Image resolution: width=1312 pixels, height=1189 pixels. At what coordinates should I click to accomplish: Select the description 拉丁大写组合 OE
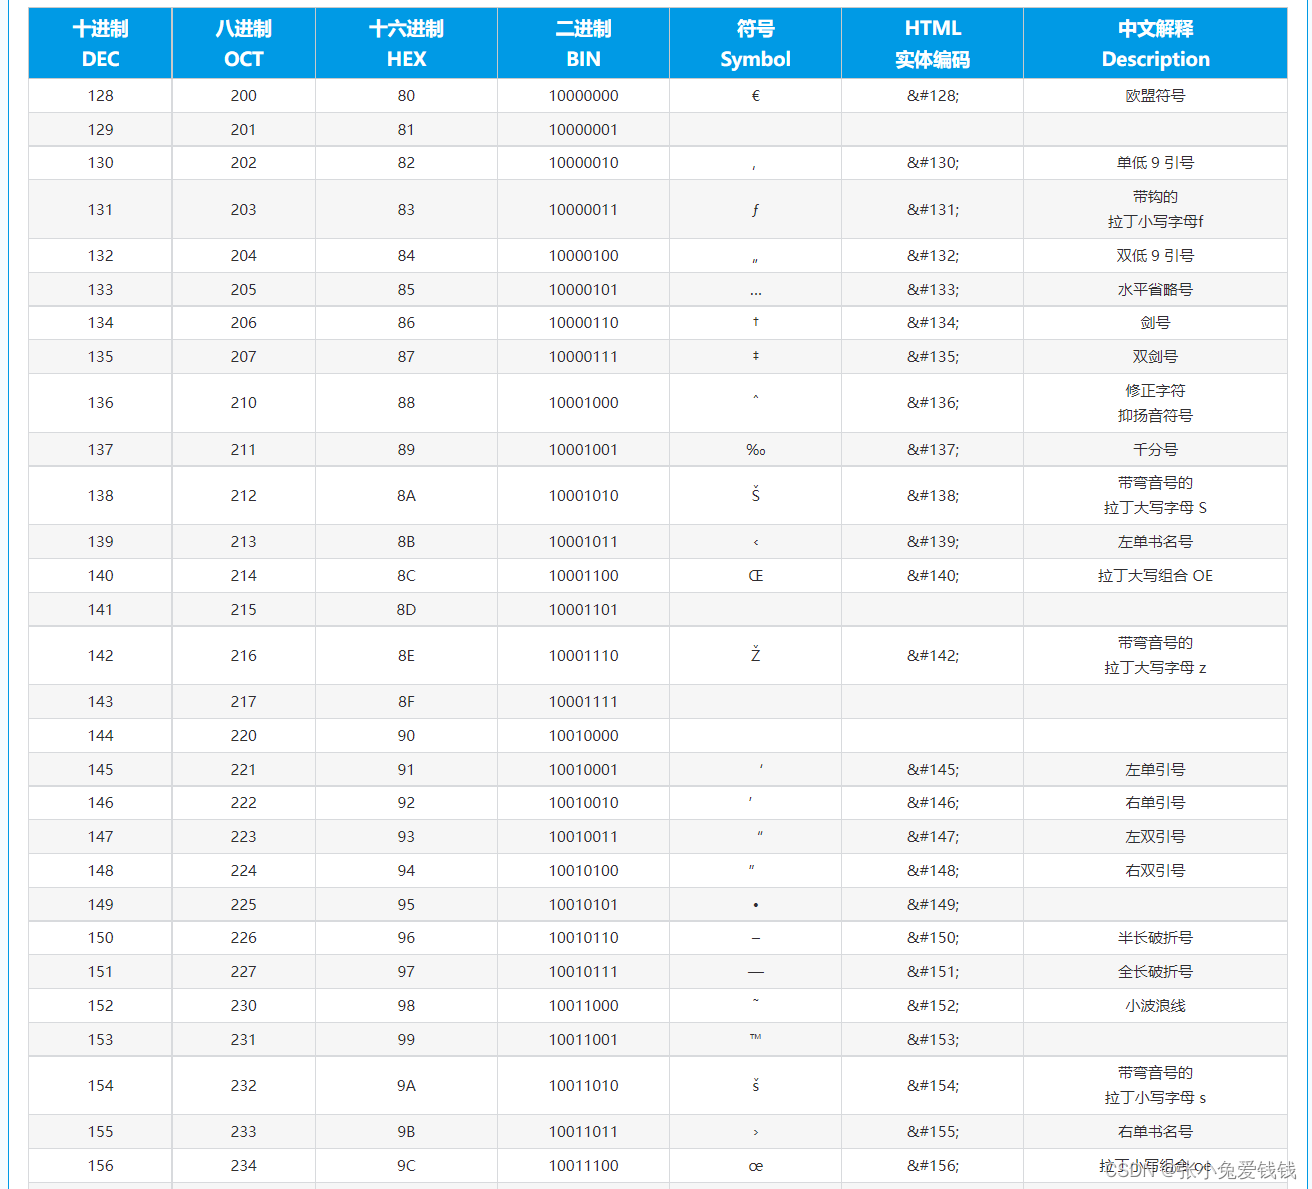click(x=1155, y=576)
